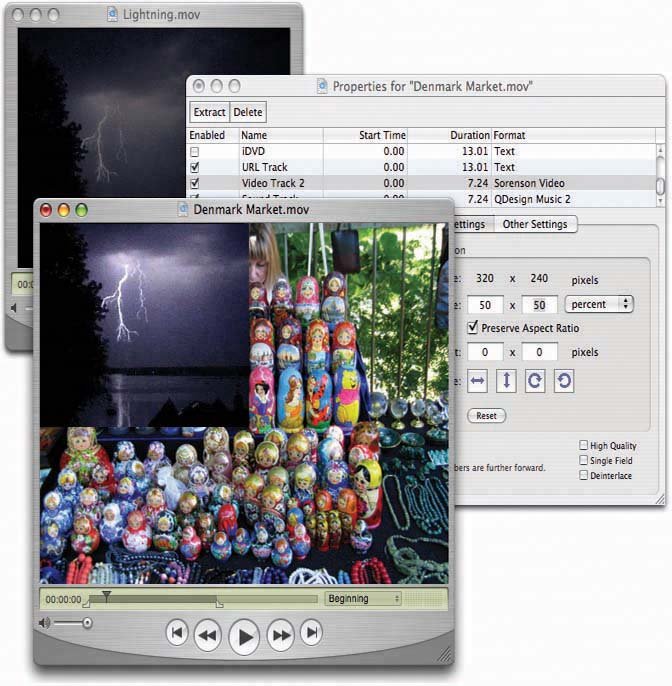Viewport: 672px width, 686px height.
Task: Jump to the start of the movie
Action: [x=176, y=632]
